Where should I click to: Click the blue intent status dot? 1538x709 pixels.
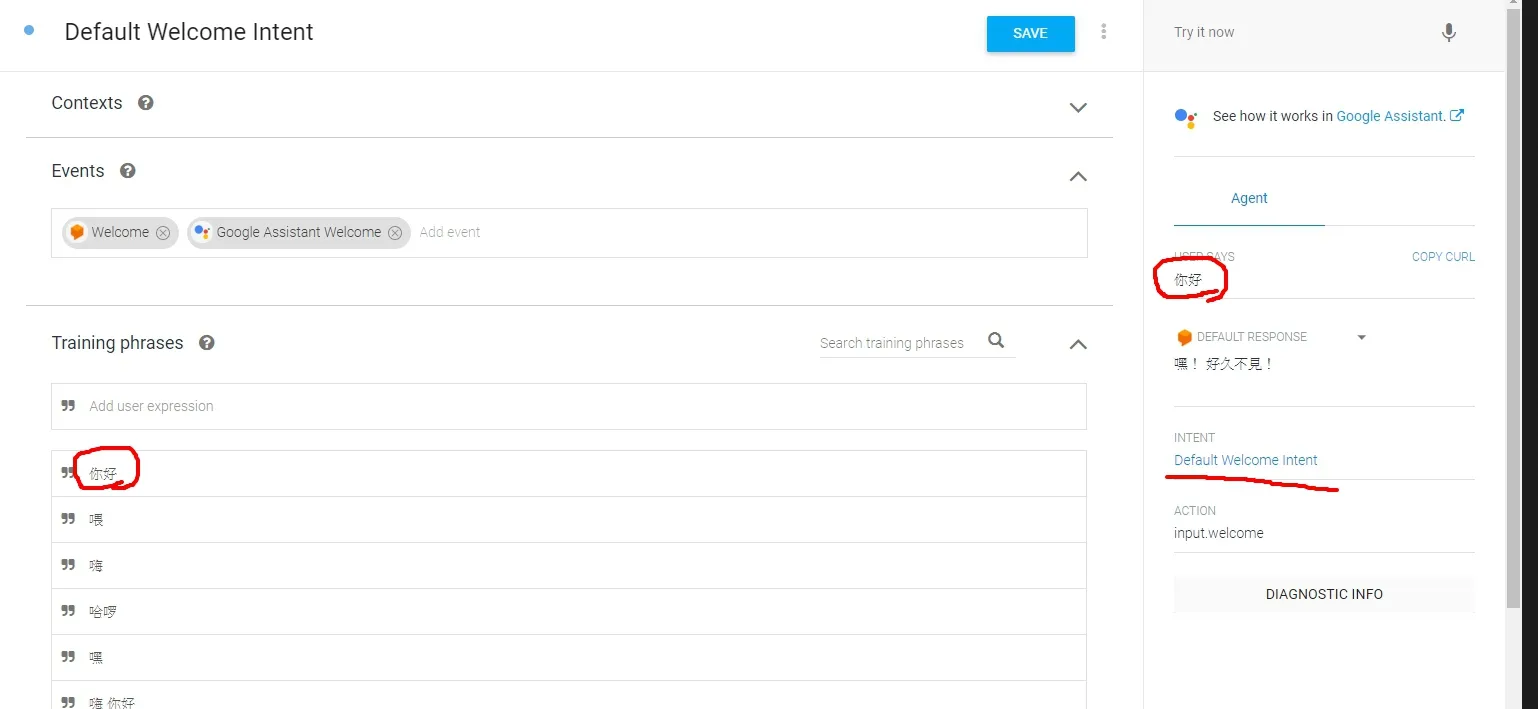pyautogui.click(x=29, y=30)
